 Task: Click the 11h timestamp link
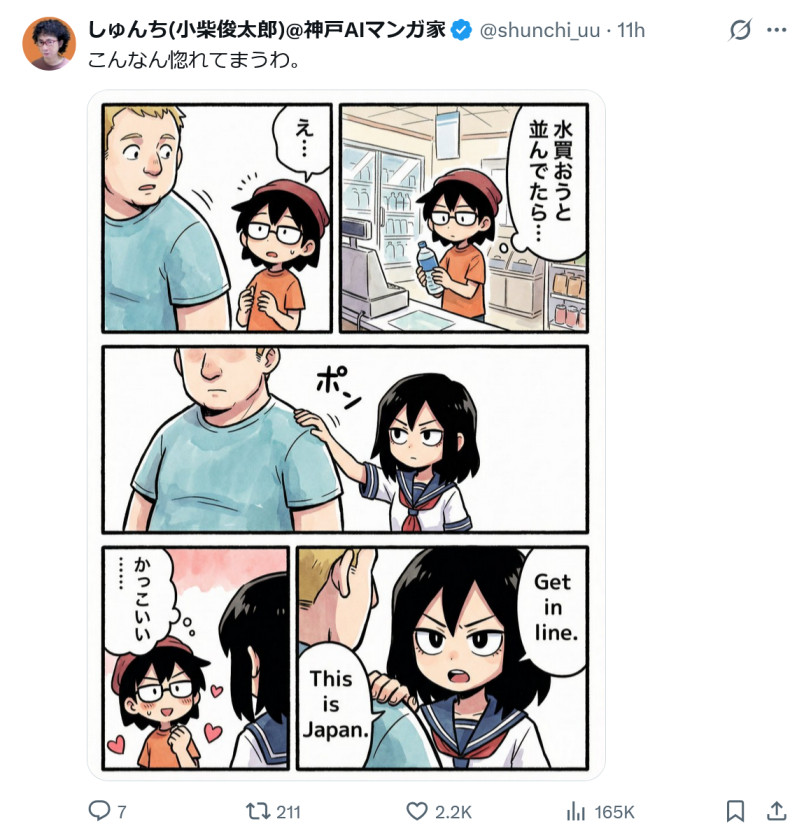click(631, 31)
